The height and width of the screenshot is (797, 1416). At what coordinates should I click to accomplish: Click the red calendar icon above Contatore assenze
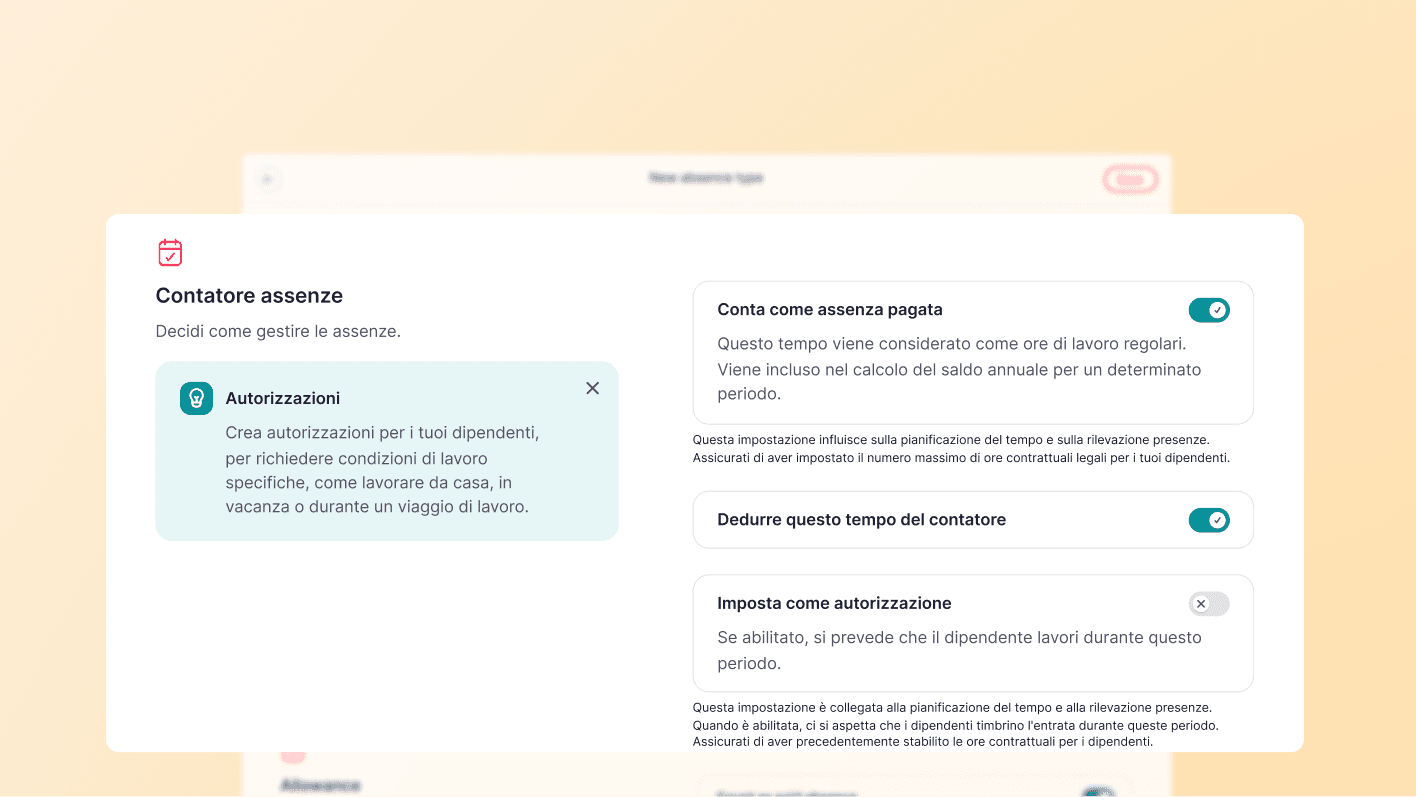click(170, 252)
